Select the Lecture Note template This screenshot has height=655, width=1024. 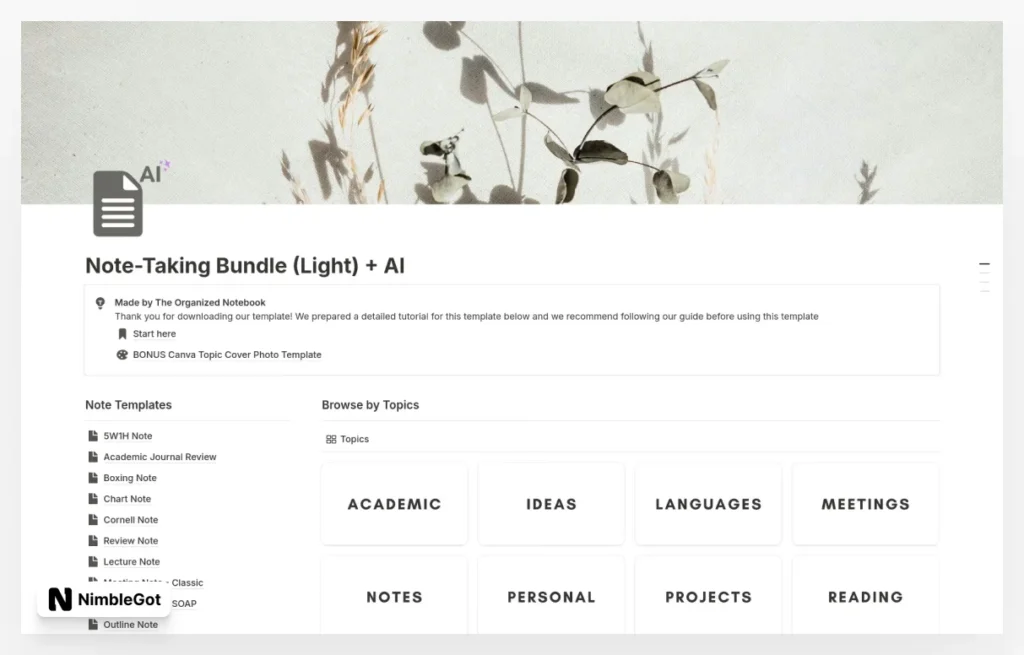click(x=131, y=561)
